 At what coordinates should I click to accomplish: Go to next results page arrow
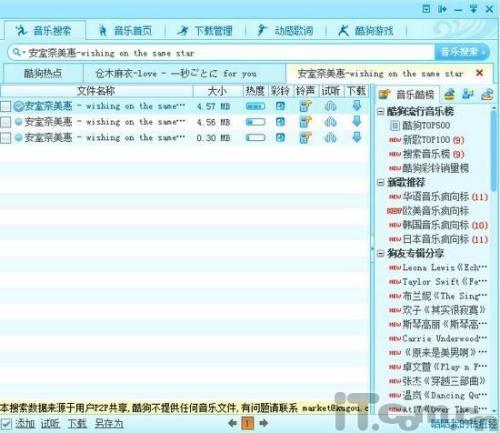(264, 423)
